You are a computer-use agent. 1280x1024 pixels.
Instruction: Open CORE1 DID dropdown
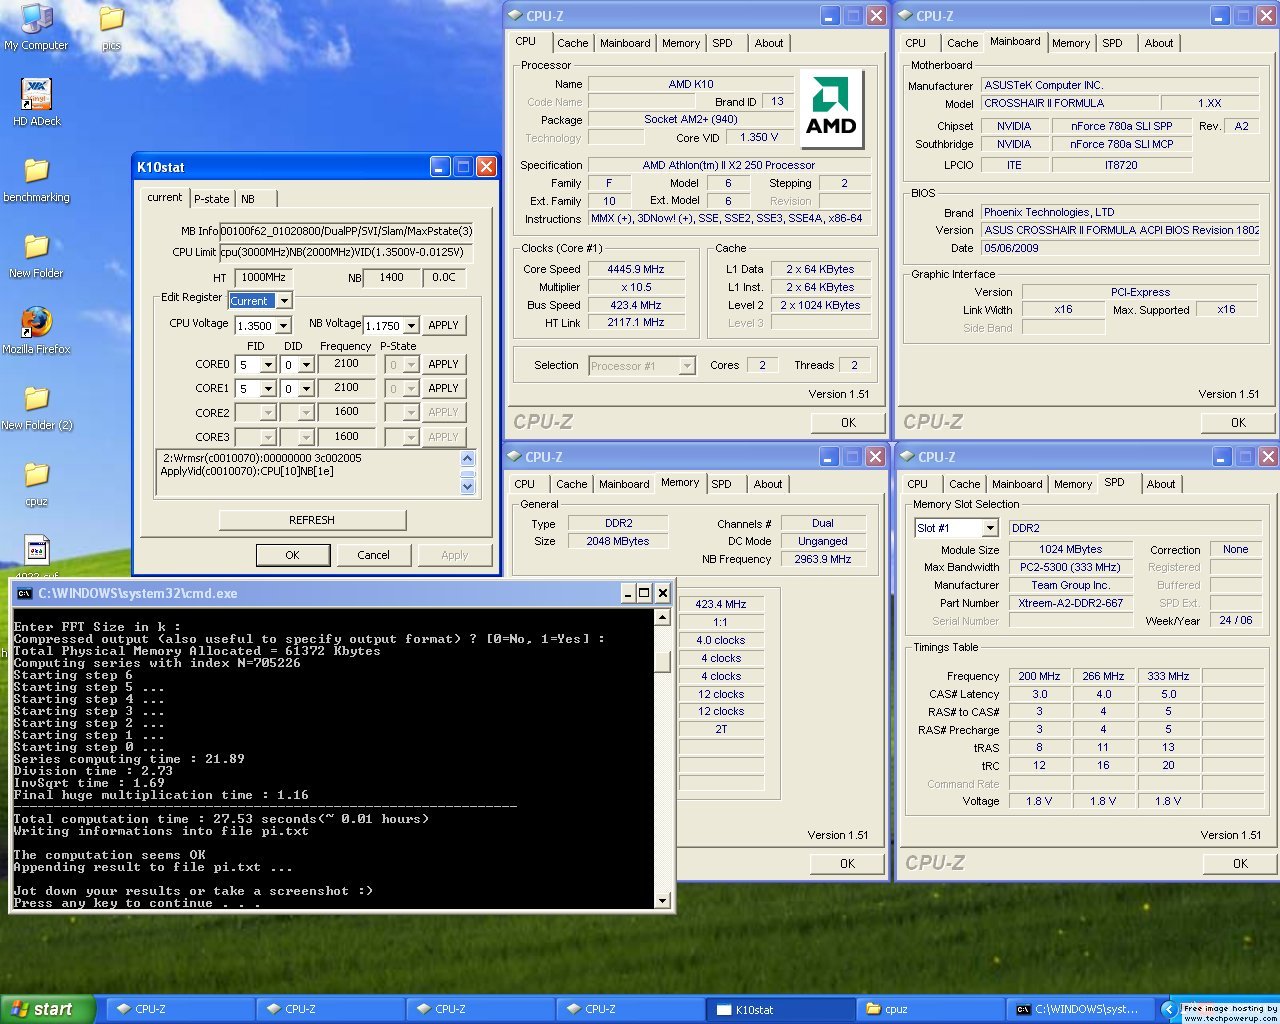(x=306, y=389)
